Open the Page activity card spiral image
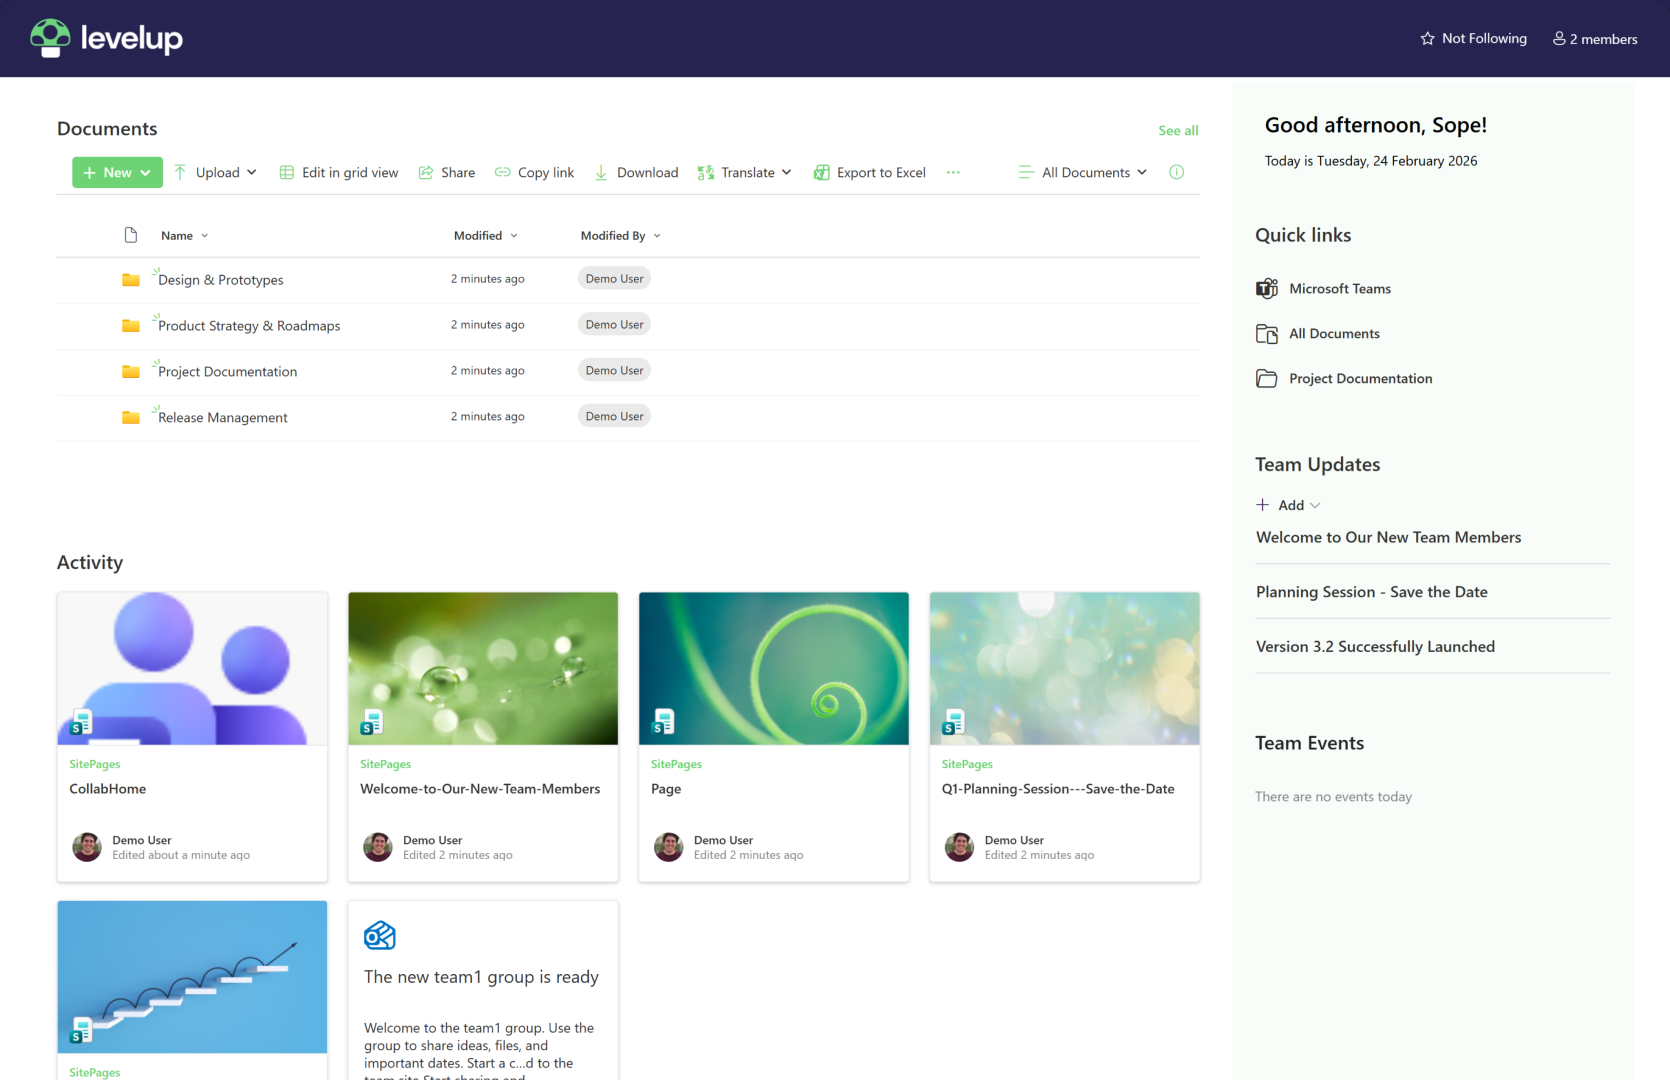 [774, 668]
